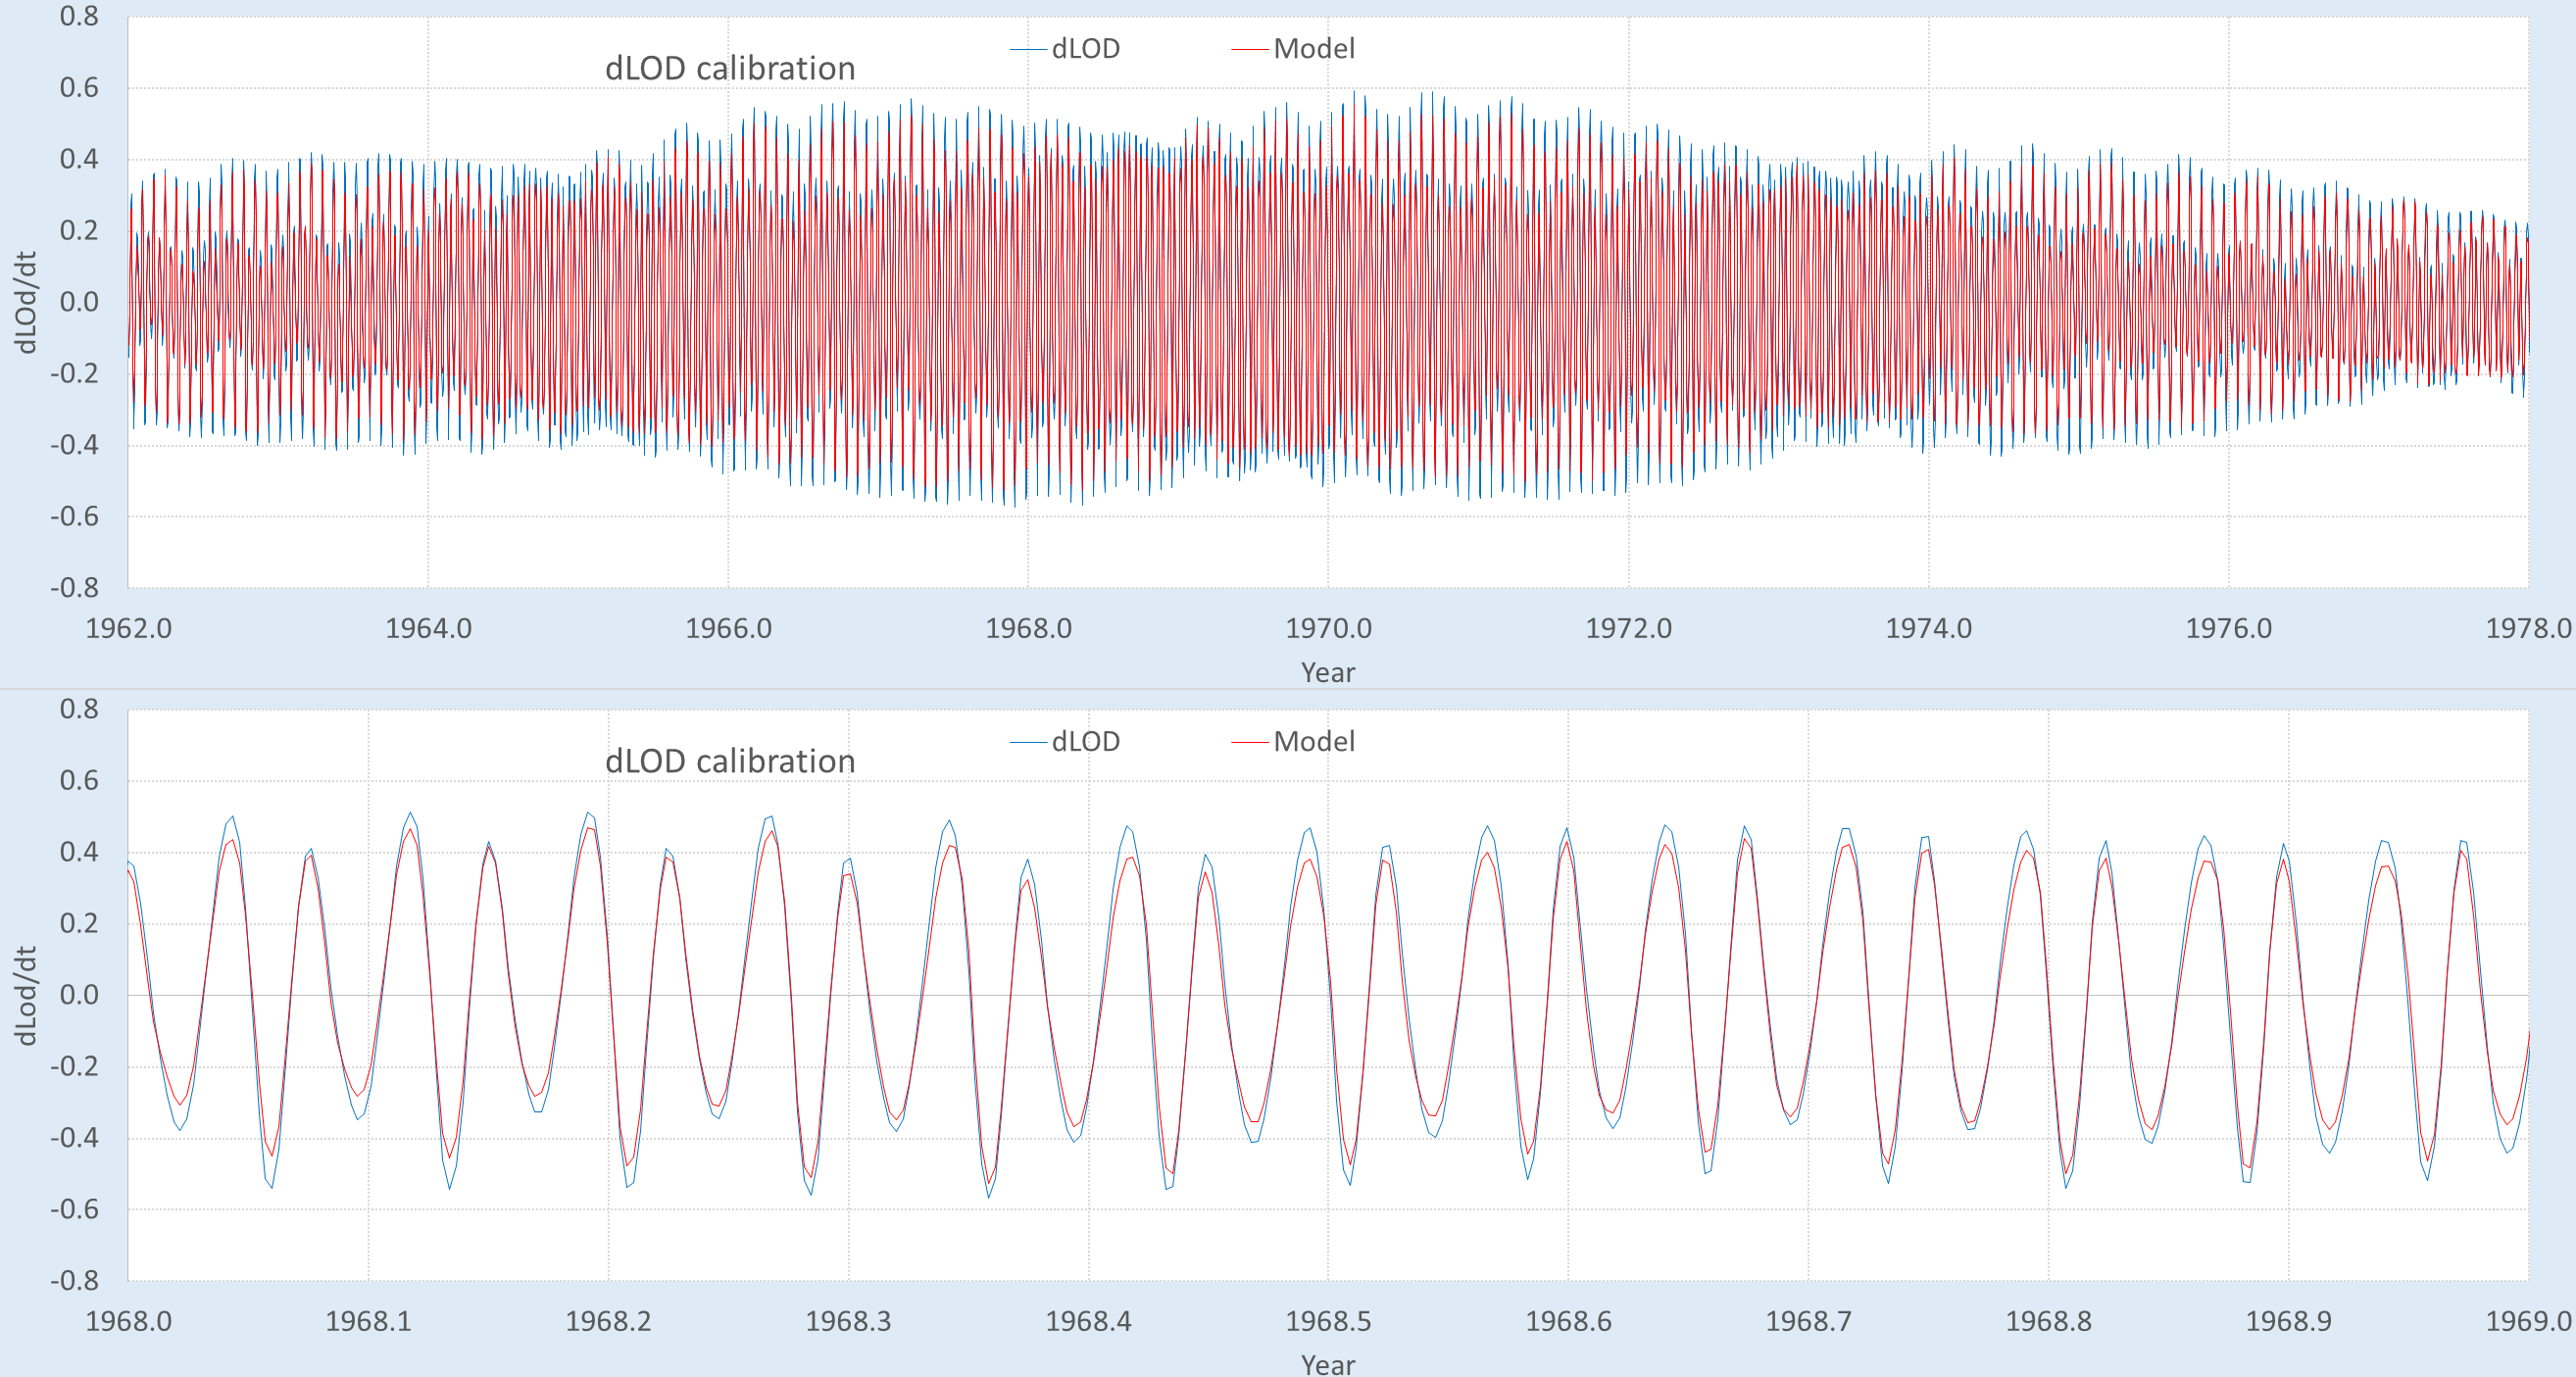The height and width of the screenshot is (1377, 2576).
Task: Click the 1976.0 tick label on top axis
Action: (x=2228, y=628)
